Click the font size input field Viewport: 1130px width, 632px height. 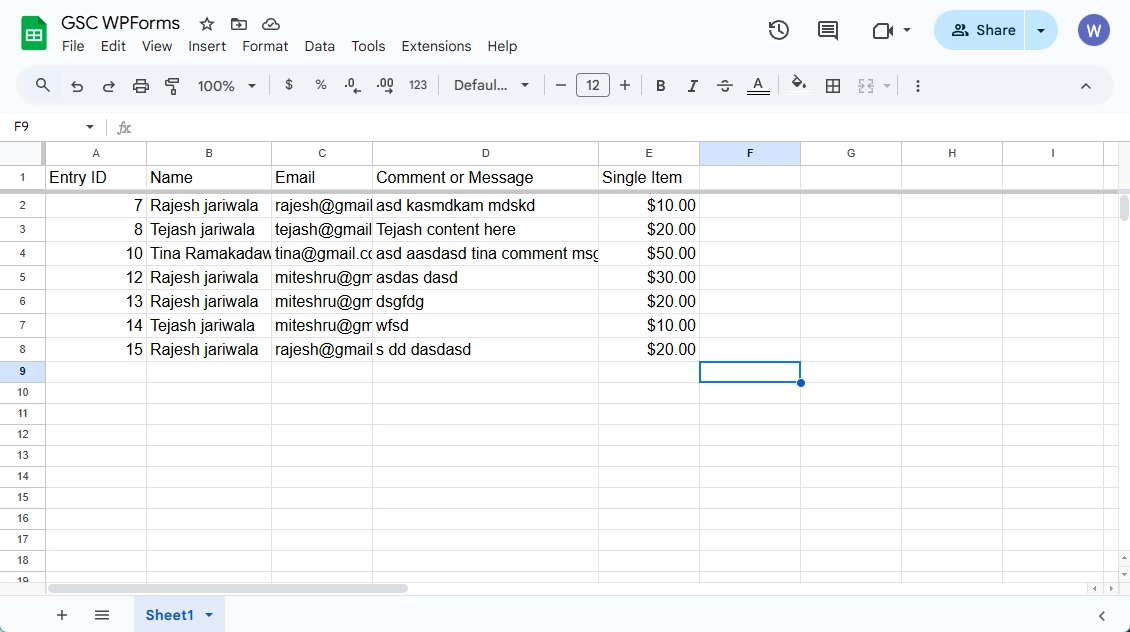pyautogui.click(x=593, y=86)
